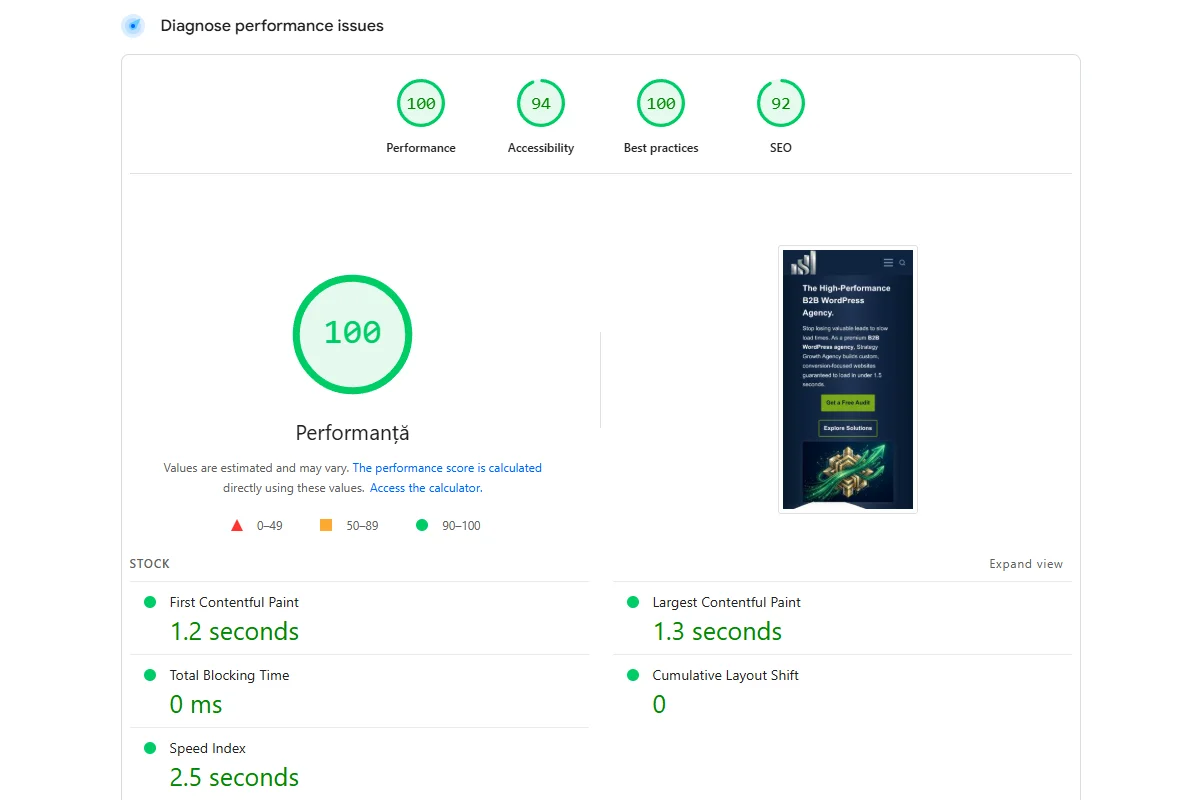The image size is (1200, 800).
Task: Click the 'Performanță' heading text
Action: pyautogui.click(x=352, y=433)
